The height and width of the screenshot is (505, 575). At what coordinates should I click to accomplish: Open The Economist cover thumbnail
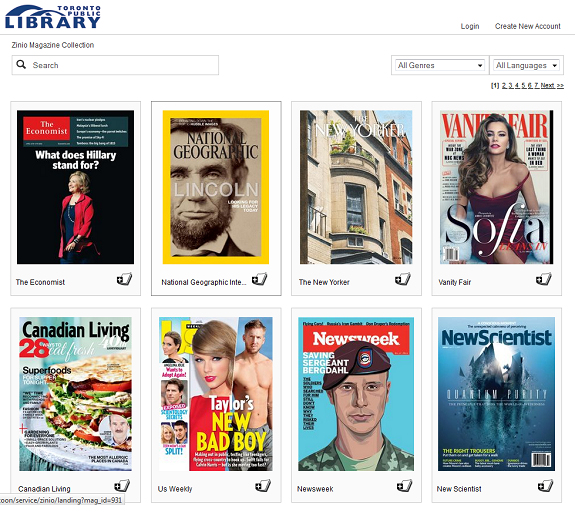tap(75, 187)
